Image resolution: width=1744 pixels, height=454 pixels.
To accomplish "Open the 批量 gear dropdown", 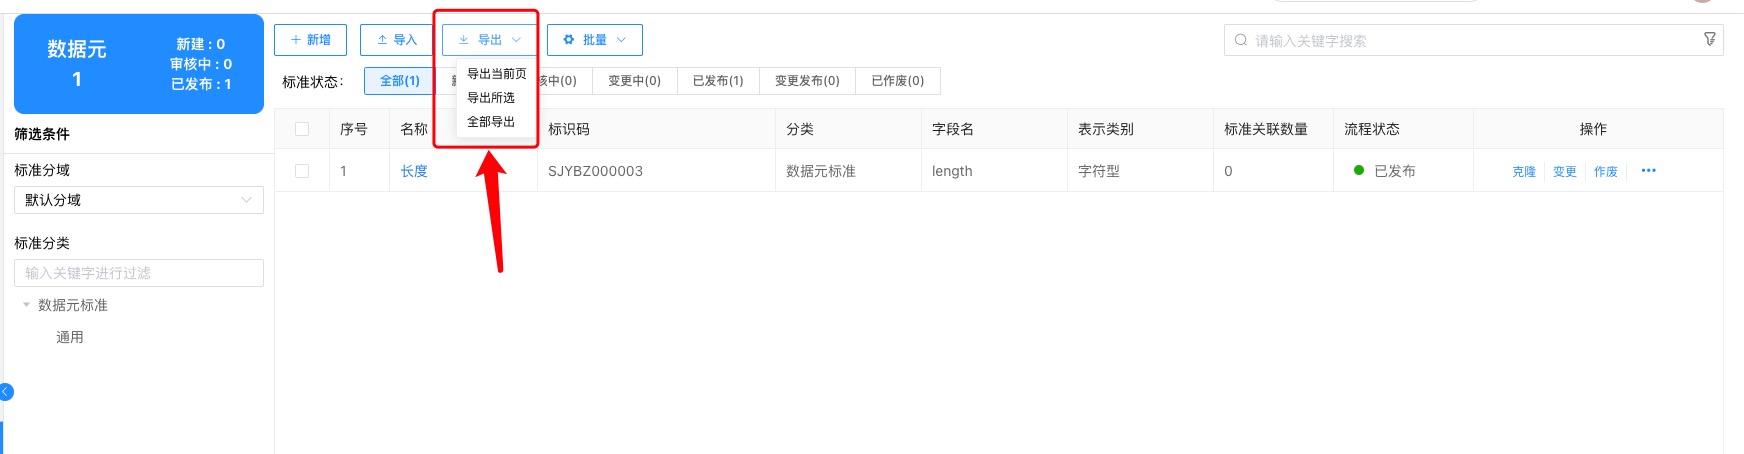I will [594, 40].
